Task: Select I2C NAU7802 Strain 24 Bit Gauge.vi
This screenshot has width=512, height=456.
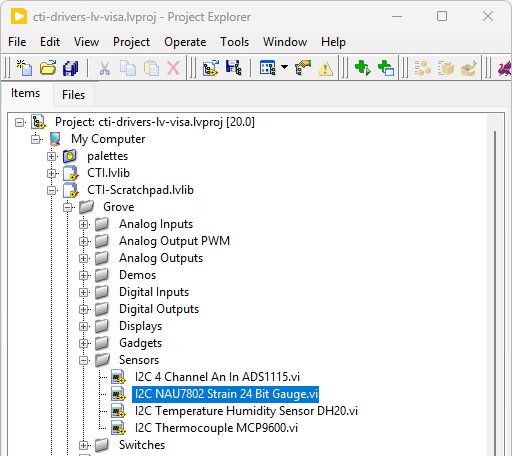Action: pos(226,394)
